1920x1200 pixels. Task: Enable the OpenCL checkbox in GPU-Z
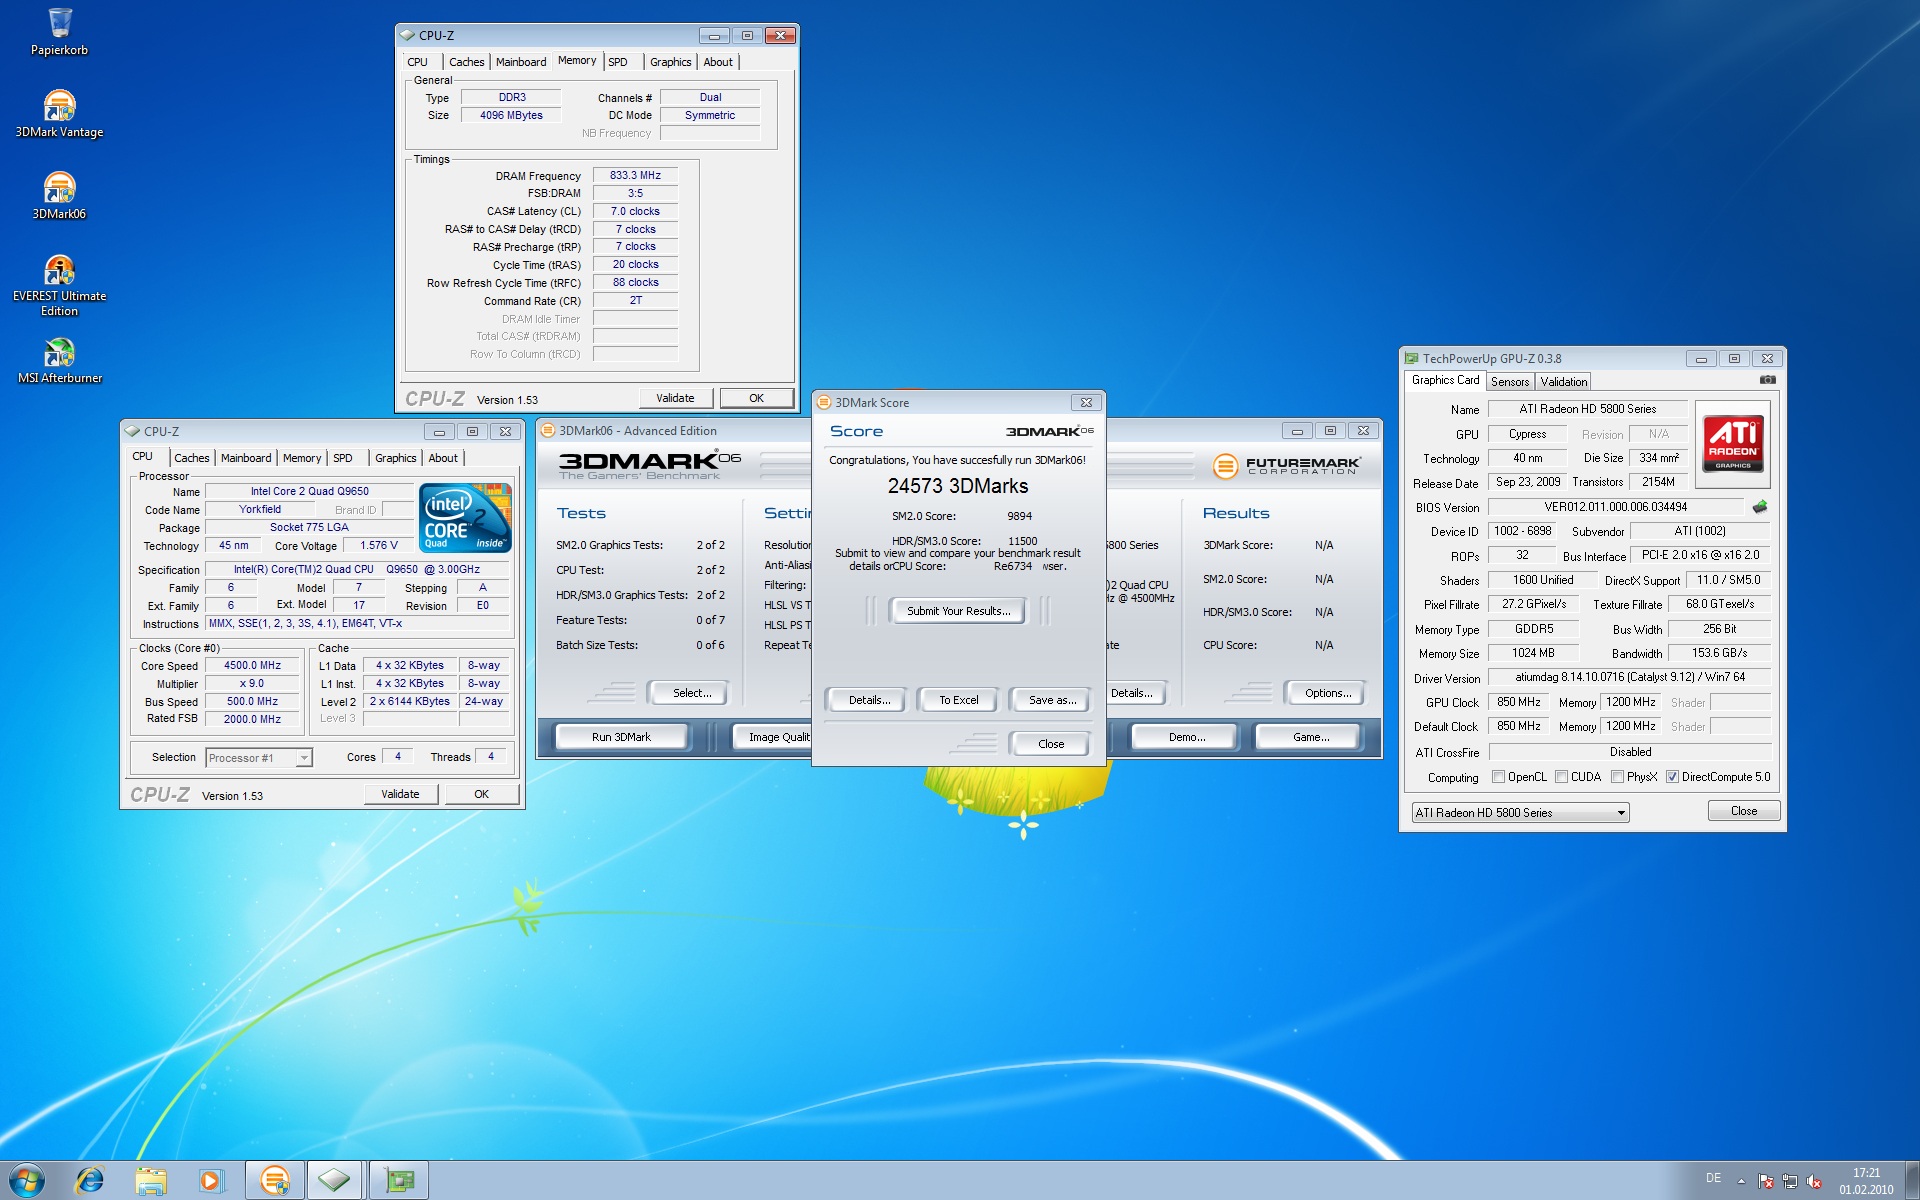1498,777
